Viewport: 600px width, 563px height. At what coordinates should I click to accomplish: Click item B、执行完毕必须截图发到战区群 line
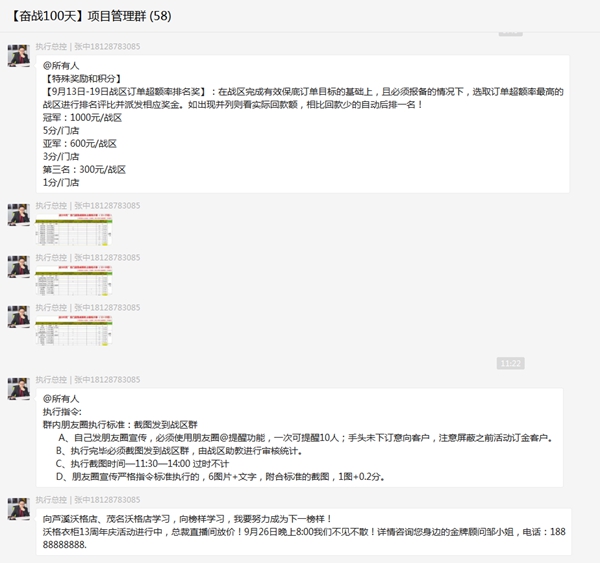pos(179,451)
